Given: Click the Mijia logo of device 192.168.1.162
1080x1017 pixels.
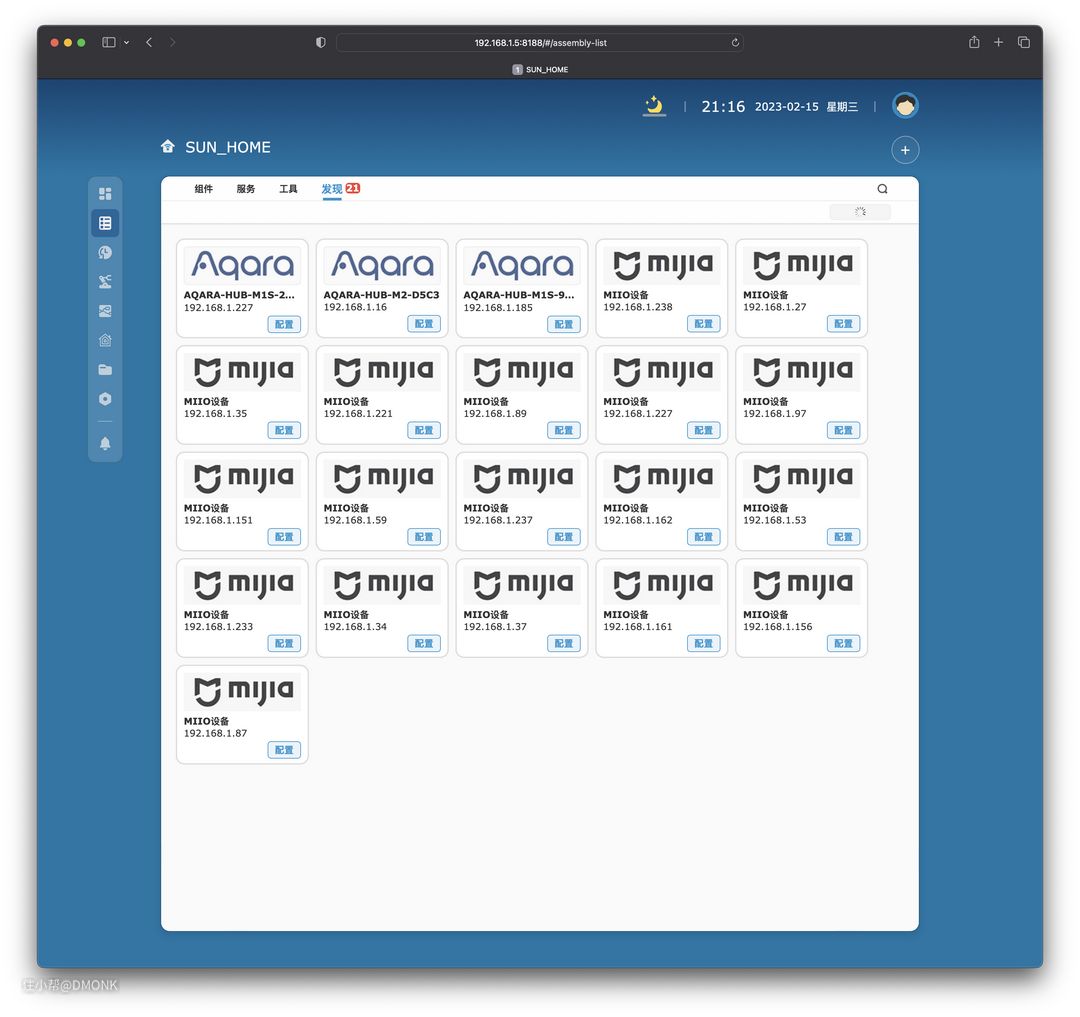Looking at the screenshot, I should [661, 477].
